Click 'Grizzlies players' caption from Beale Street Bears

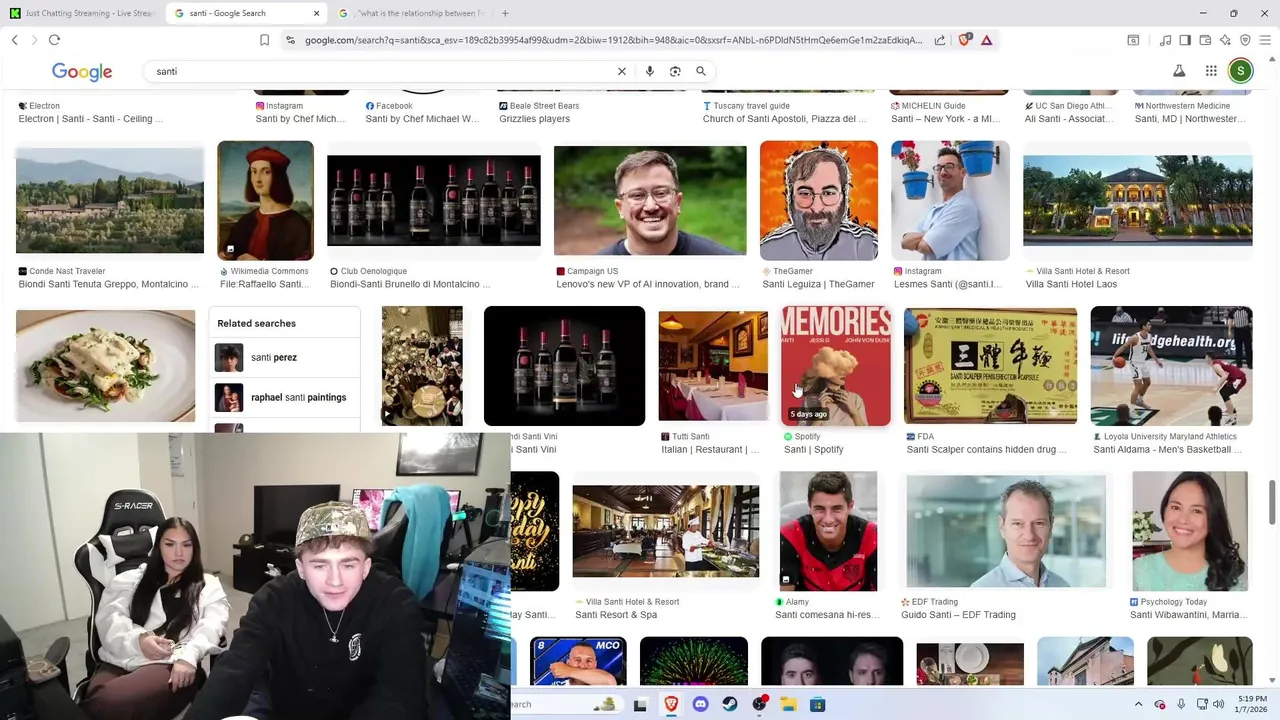pyautogui.click(x=534, y=119)
